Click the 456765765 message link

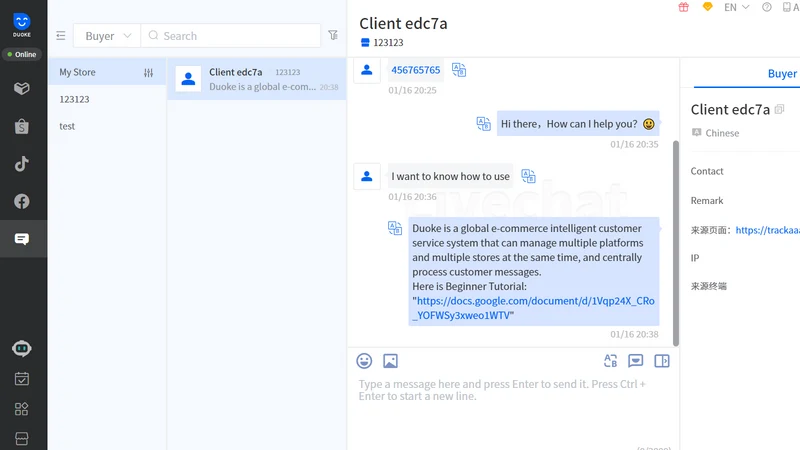point(415,70)
